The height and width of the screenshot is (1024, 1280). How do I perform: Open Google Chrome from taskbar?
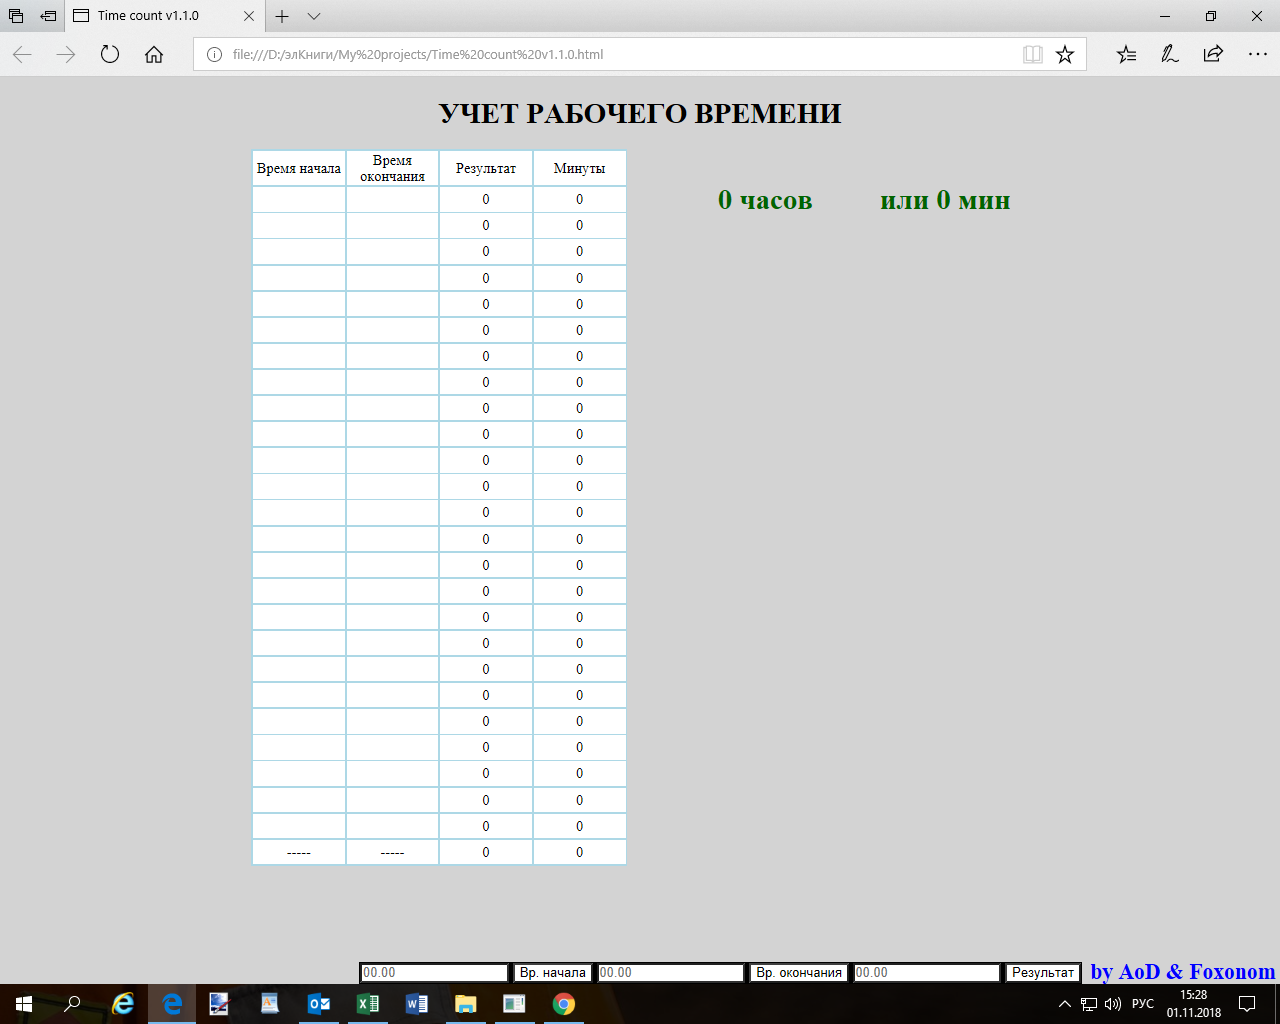click(x=563, y=1004)
